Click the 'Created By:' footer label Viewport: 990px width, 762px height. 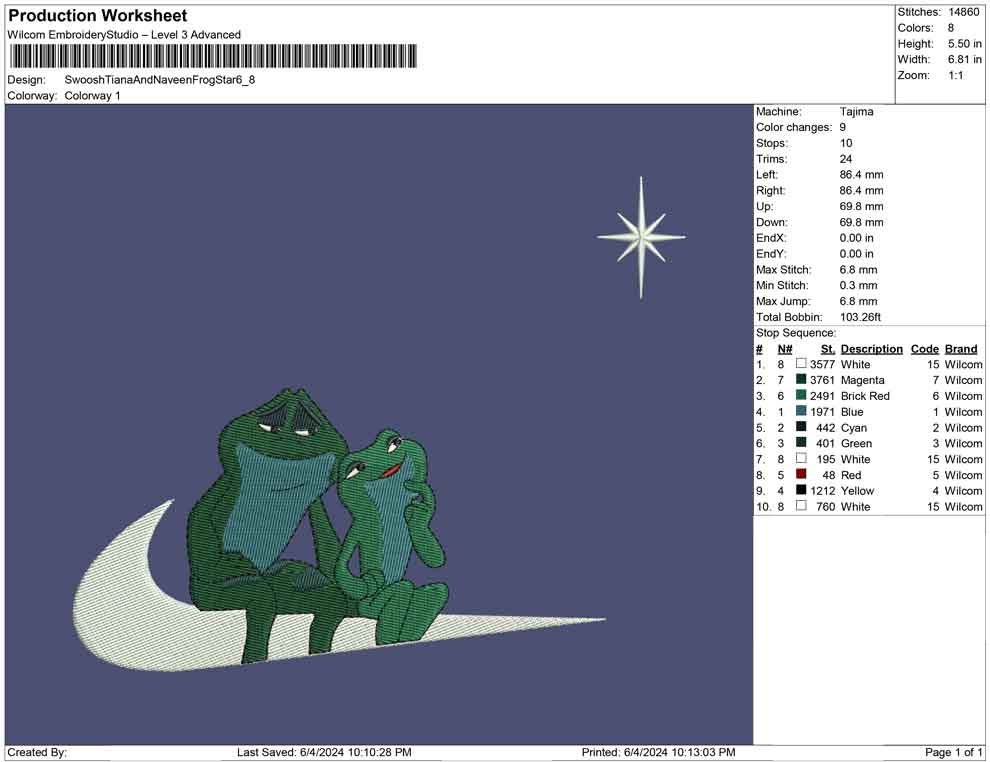[37, 752]
